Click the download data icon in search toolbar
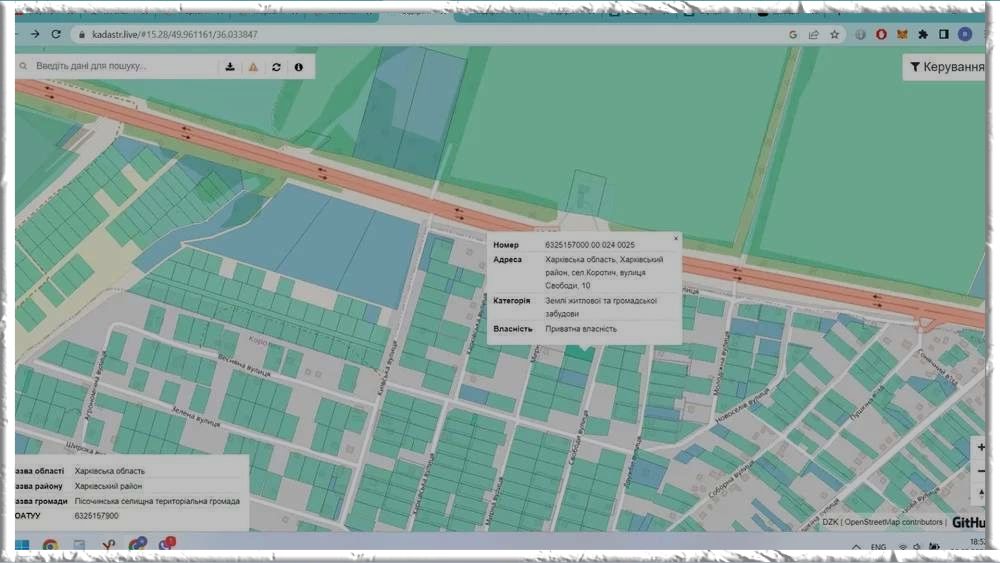Screen dimensions: 1000x563 pos(230,67)
